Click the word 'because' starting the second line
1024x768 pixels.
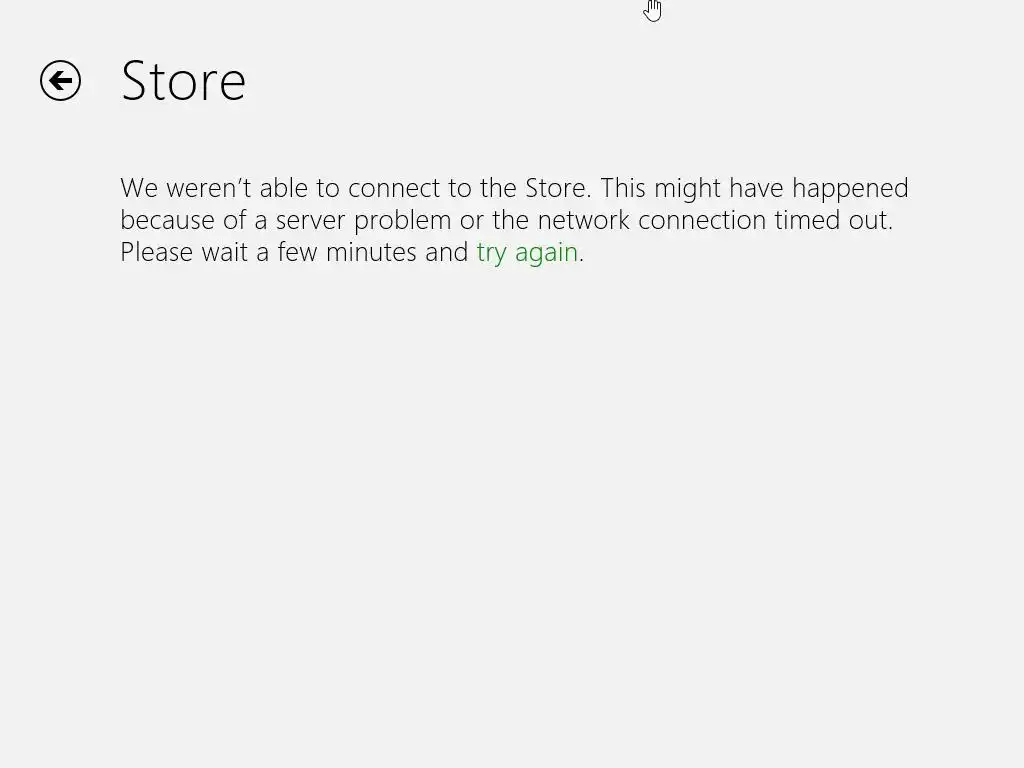pyautogui.click(x=167, y=220)
